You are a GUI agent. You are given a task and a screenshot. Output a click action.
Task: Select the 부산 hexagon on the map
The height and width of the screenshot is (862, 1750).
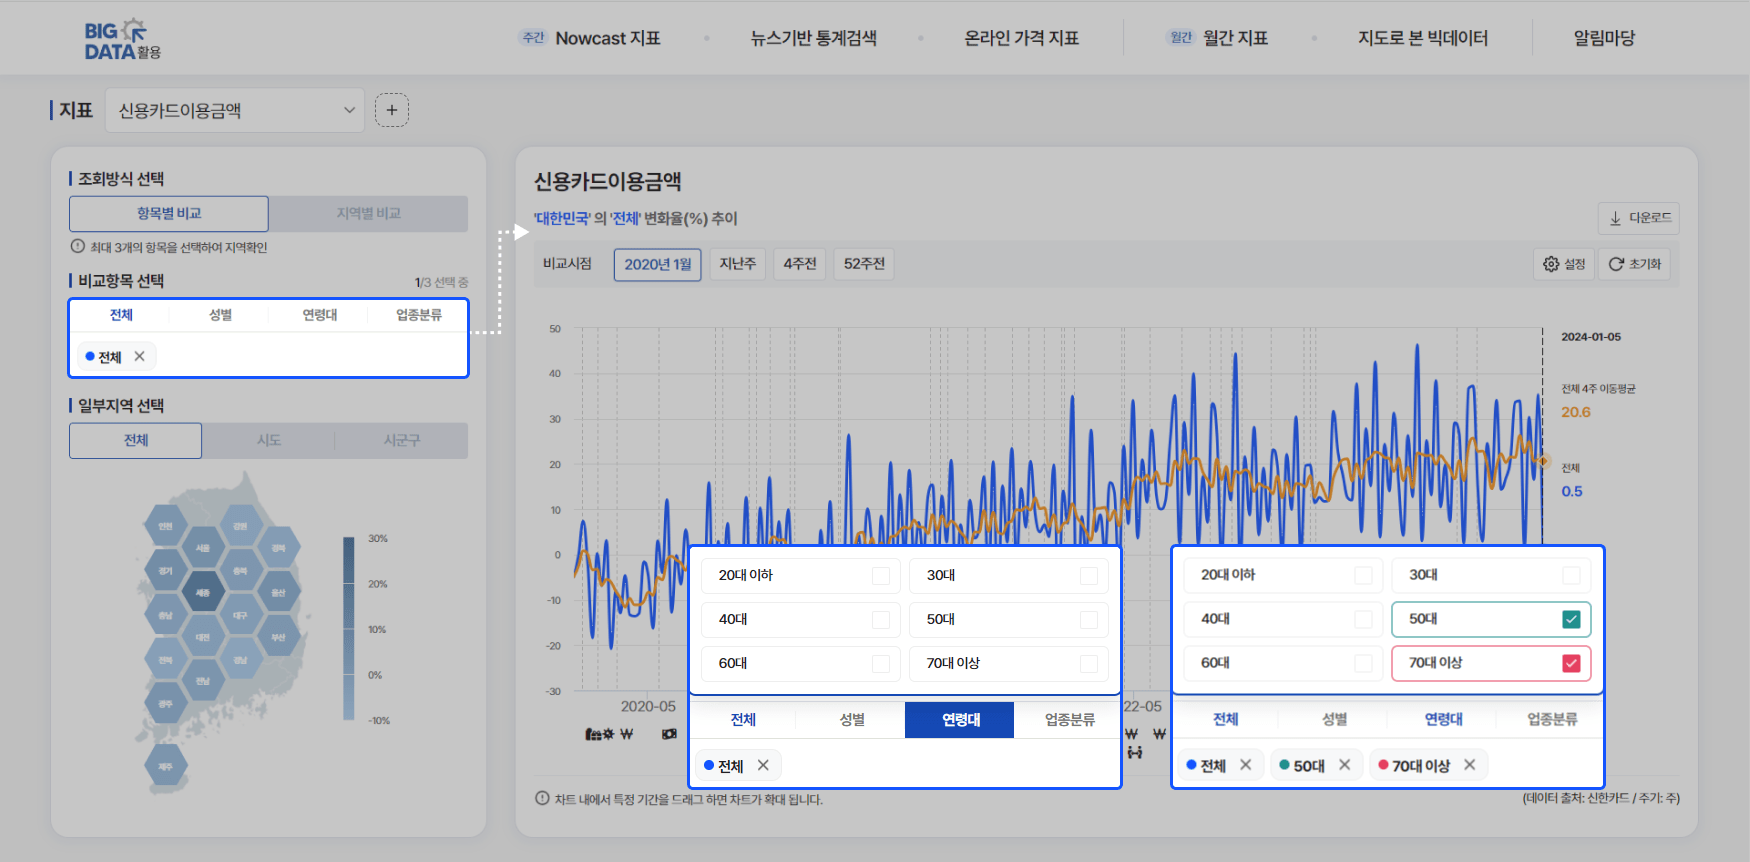tap(278, 636)
